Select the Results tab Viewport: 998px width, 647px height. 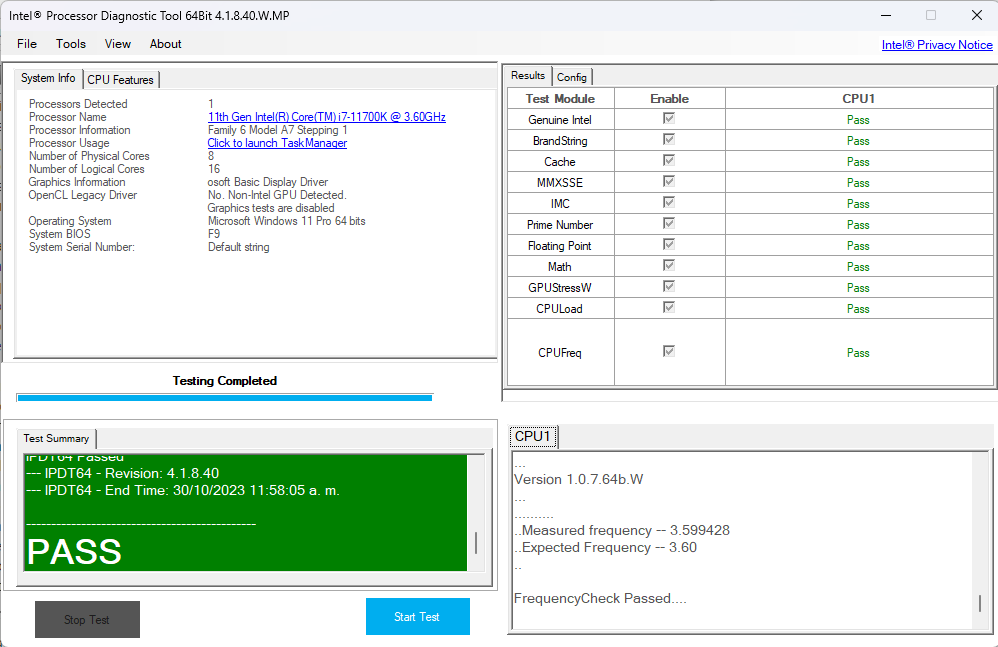point(528,76)
